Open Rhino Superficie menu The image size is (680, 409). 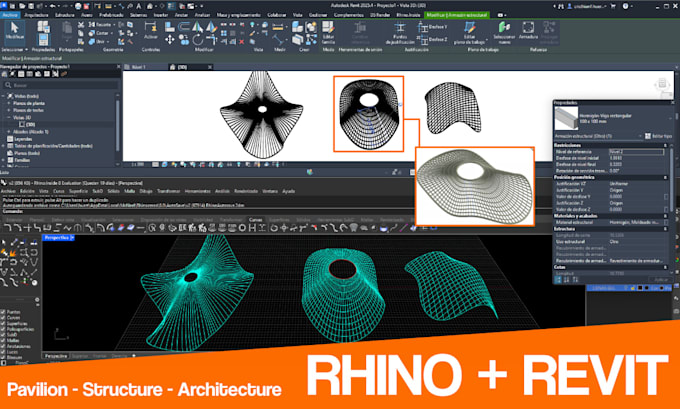[78, 191]
